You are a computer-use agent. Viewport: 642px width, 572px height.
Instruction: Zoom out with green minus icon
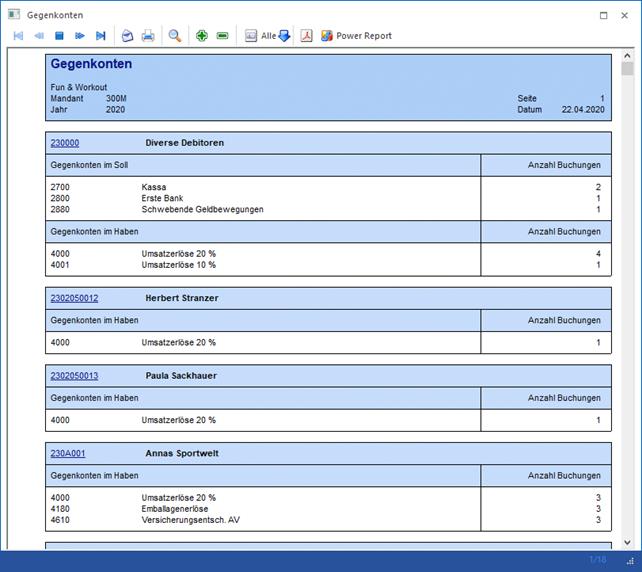[x=222, y=36]
